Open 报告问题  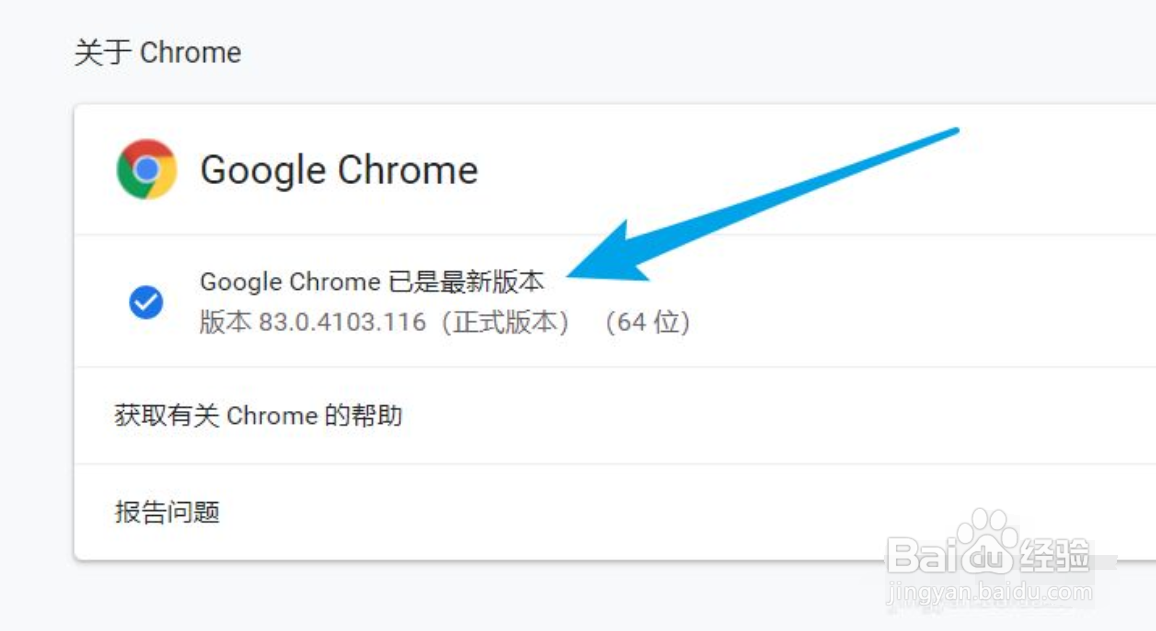point(167,512)
